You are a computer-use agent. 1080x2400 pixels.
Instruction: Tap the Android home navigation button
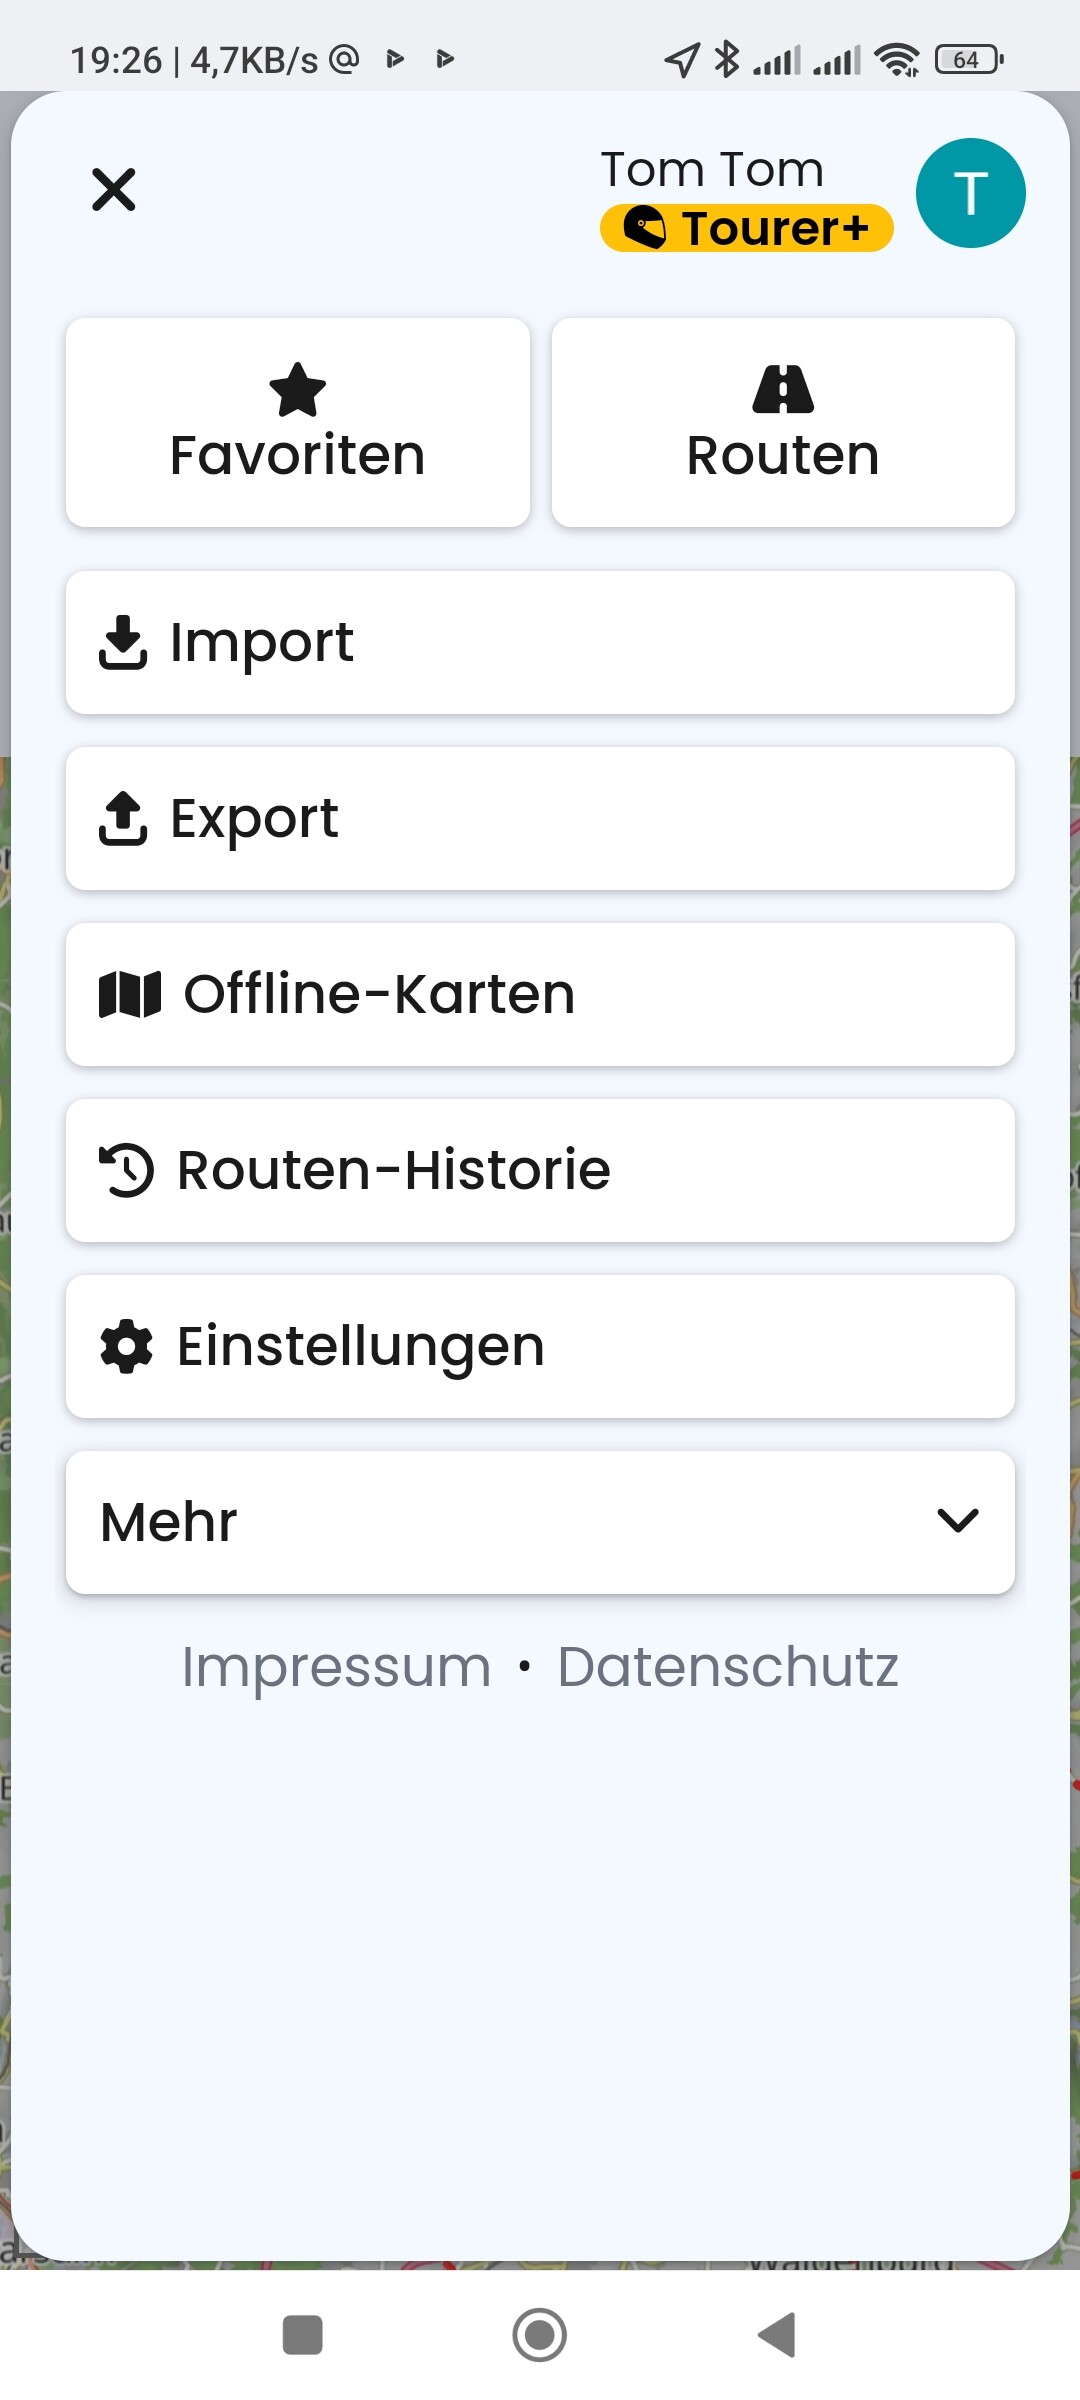(540, 2335)
